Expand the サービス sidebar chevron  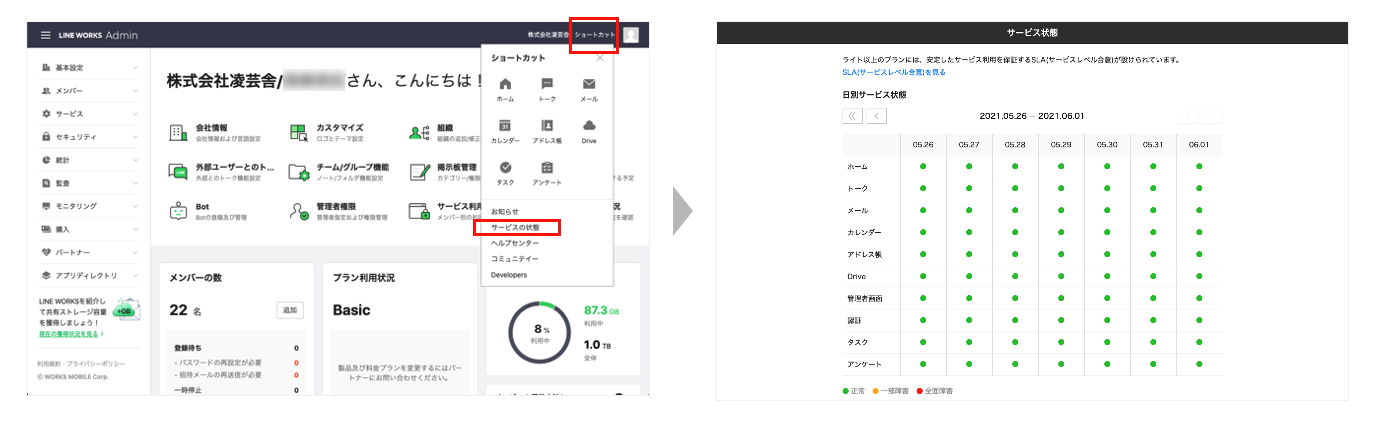[134, 113]
